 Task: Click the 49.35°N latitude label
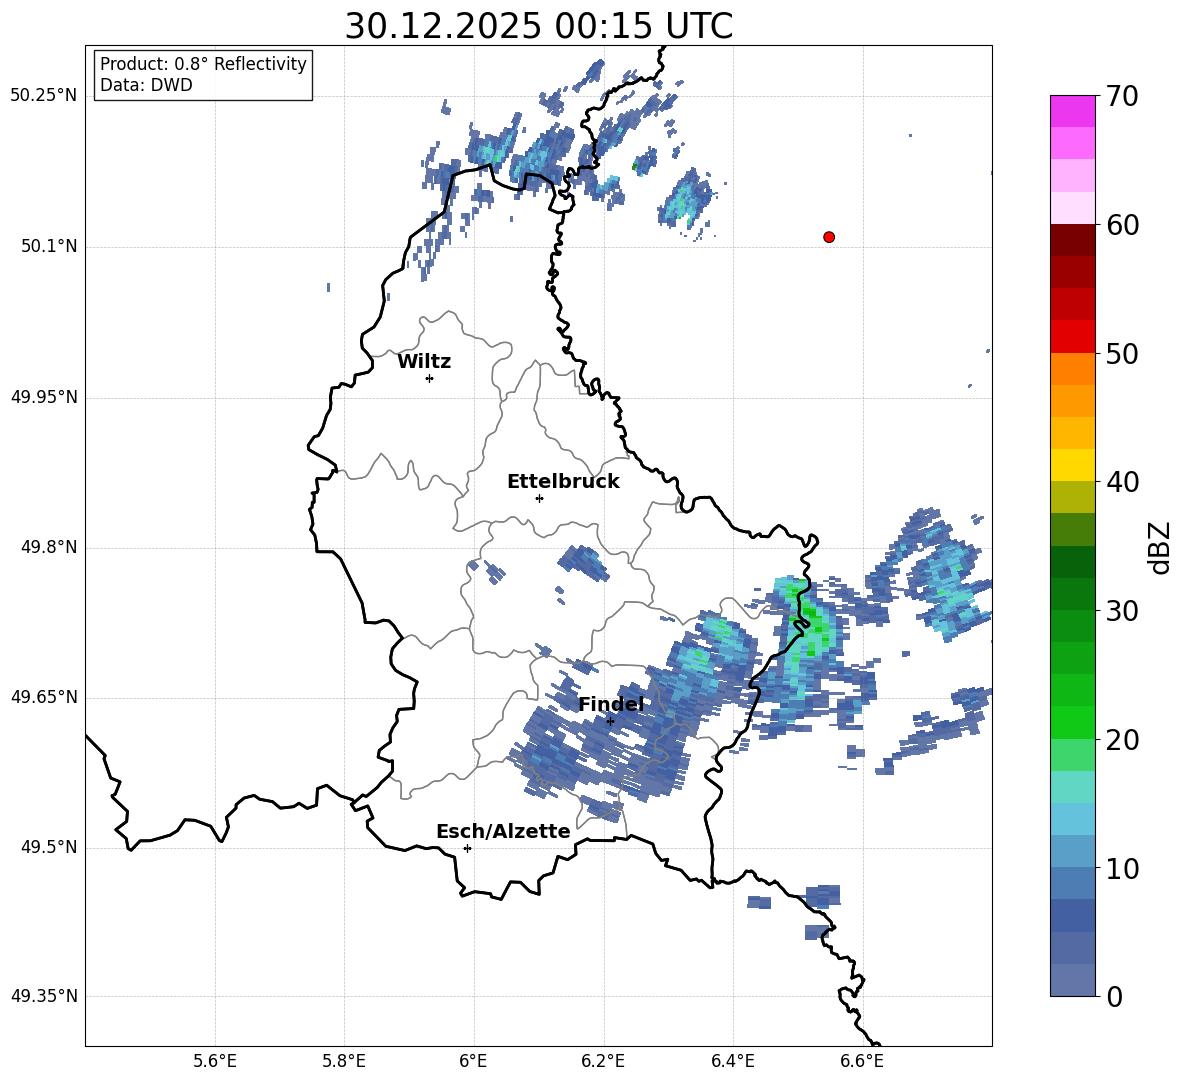point(44,996)
